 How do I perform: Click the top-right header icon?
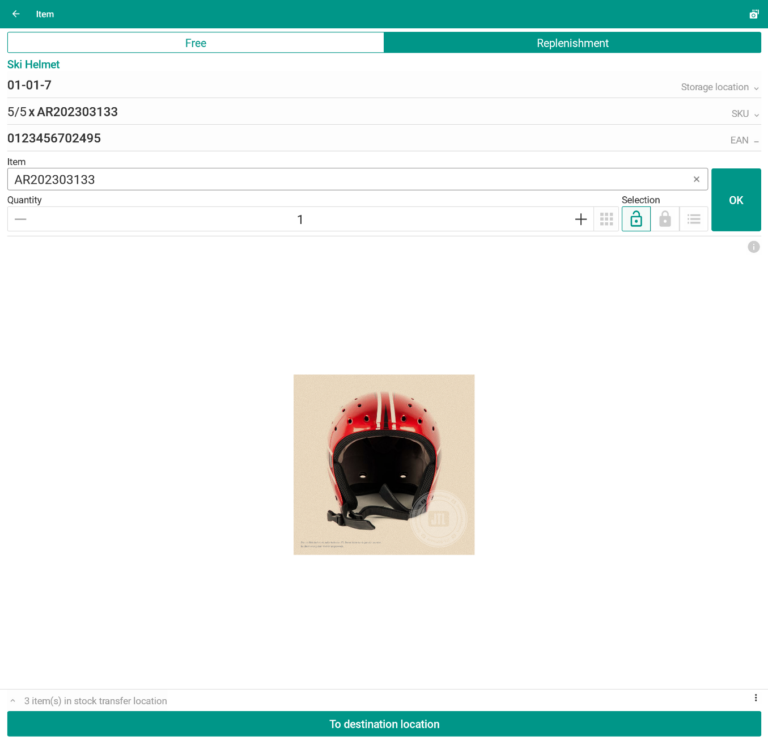point(753,14)
